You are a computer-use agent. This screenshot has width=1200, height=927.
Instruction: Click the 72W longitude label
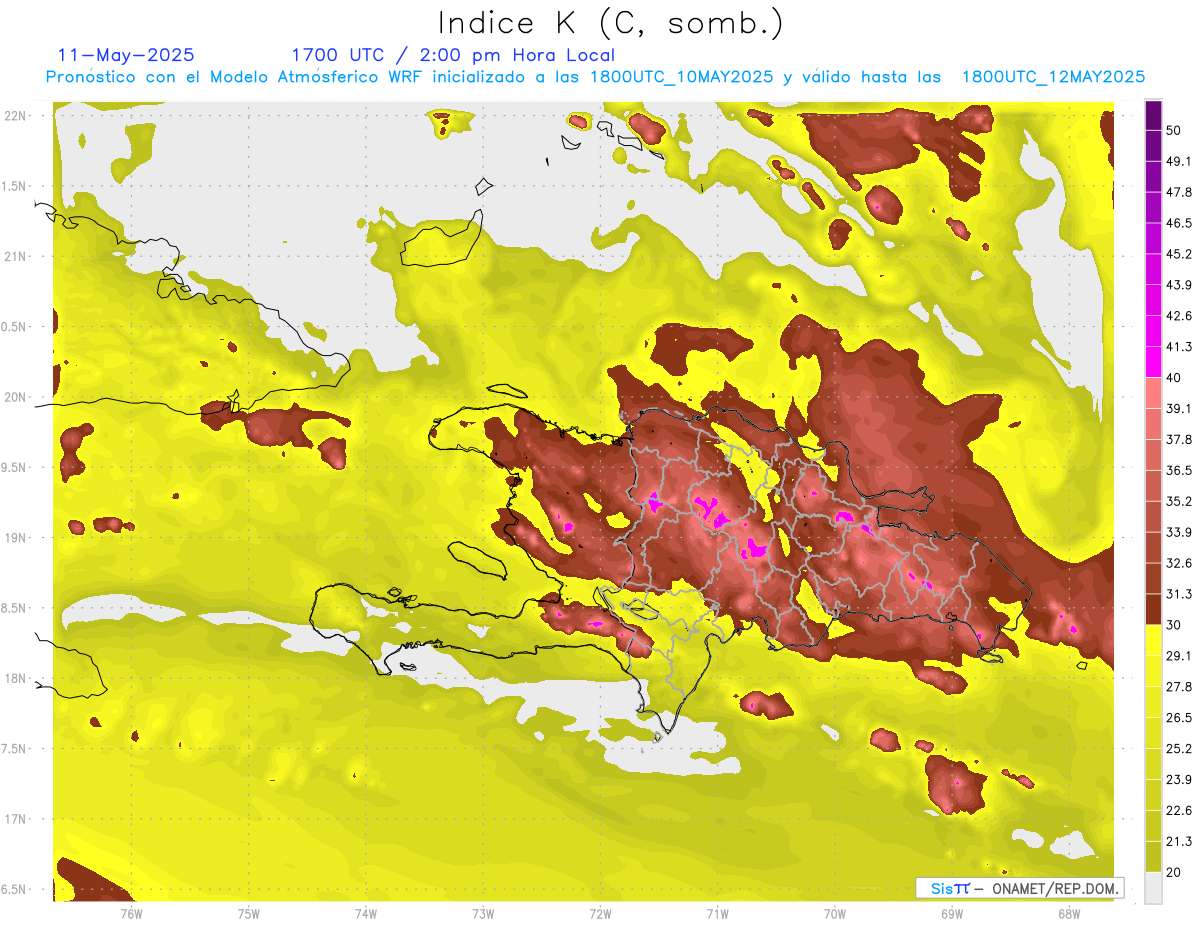tap(600, 914)
